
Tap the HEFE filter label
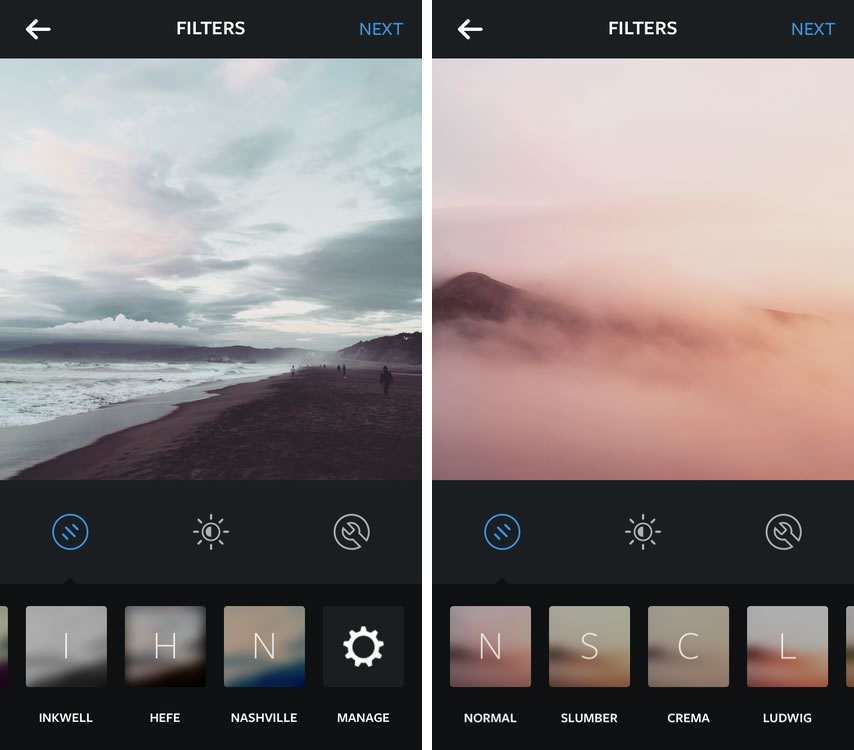pyautogui.click(x=165, y=718)
